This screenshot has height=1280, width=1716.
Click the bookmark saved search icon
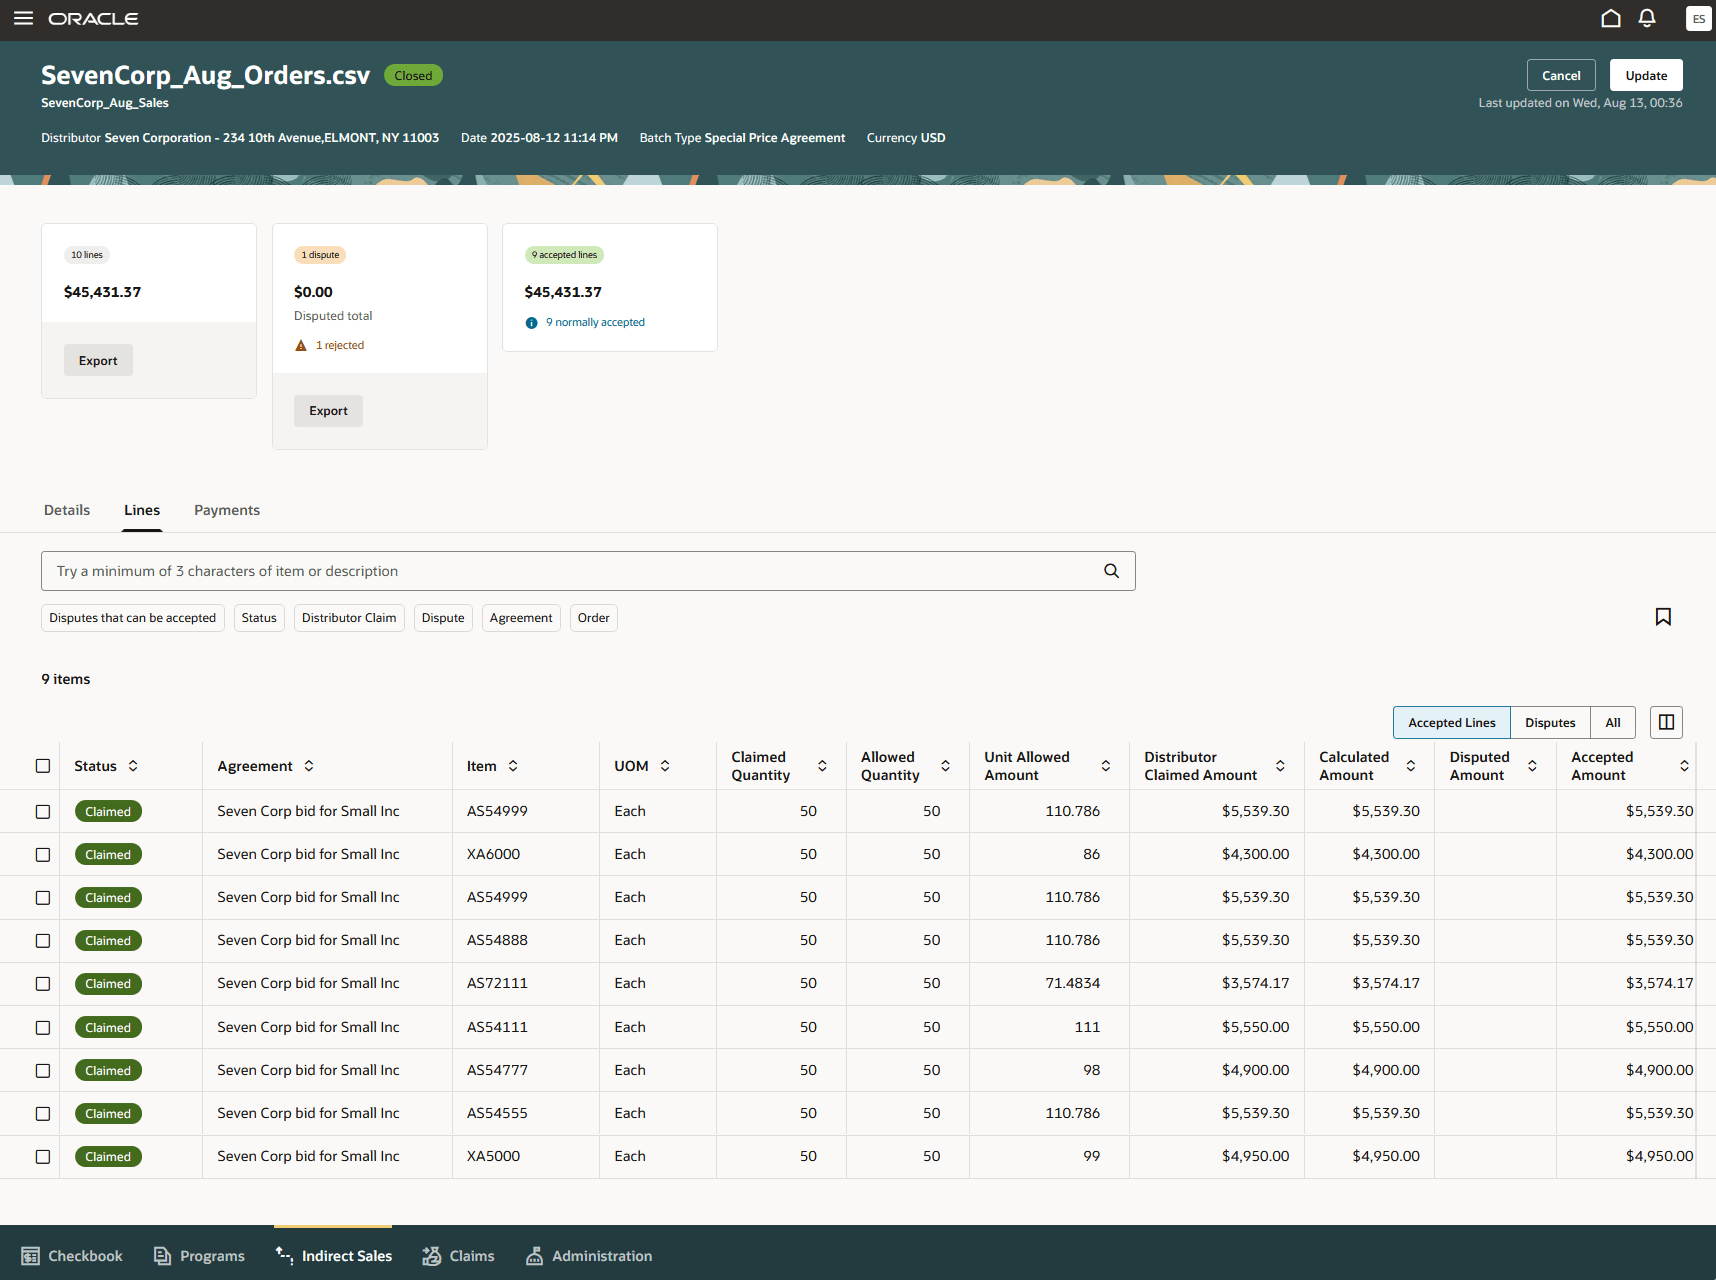pyautogui.click(x=1663, y=617)
